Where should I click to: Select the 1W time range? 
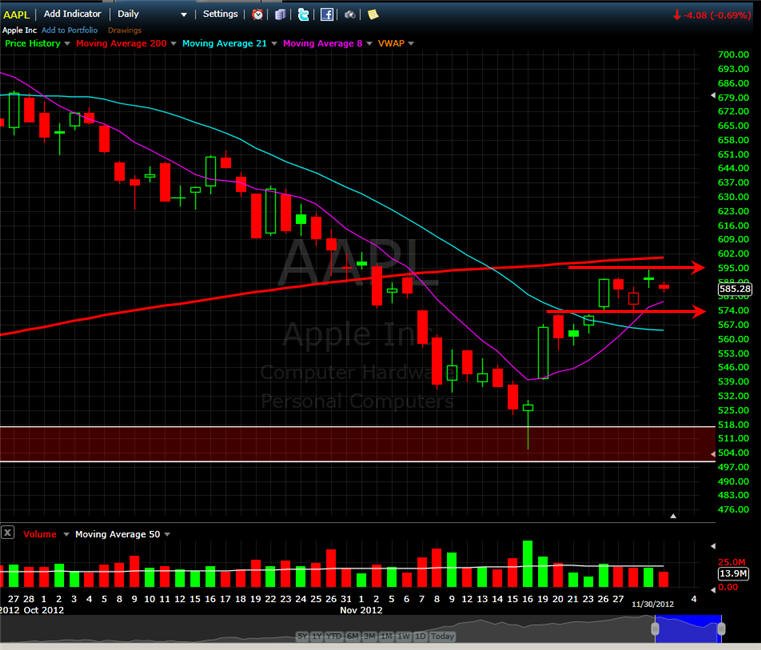pyautogui.click(x=404, y=636)
